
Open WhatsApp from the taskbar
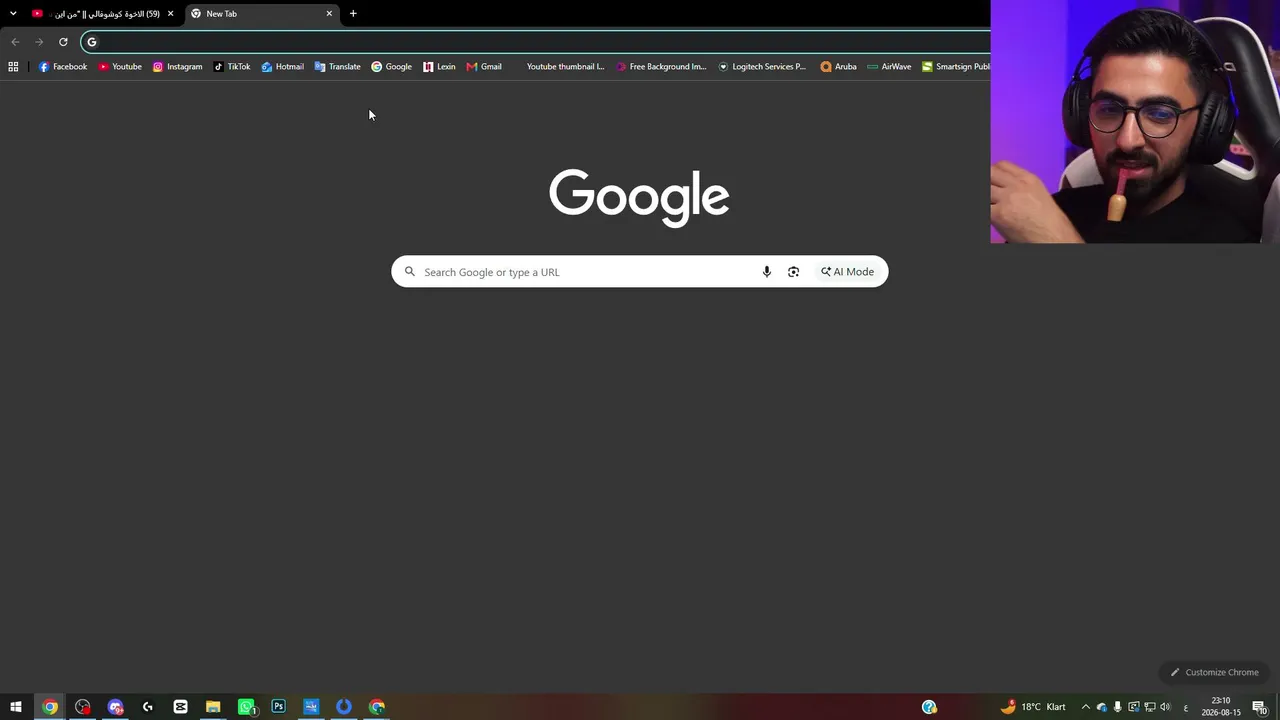tap(246, 707)
